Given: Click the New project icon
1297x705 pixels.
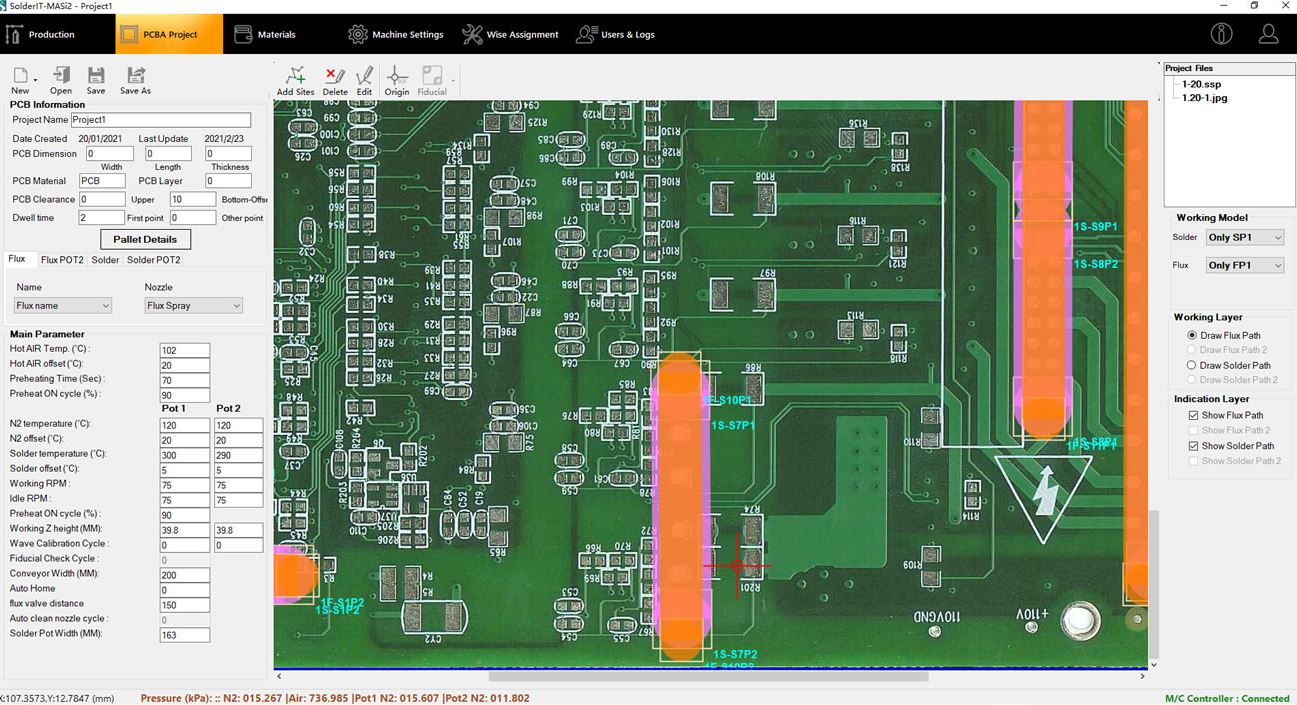Looking at the screenshot, I should 20,77.
